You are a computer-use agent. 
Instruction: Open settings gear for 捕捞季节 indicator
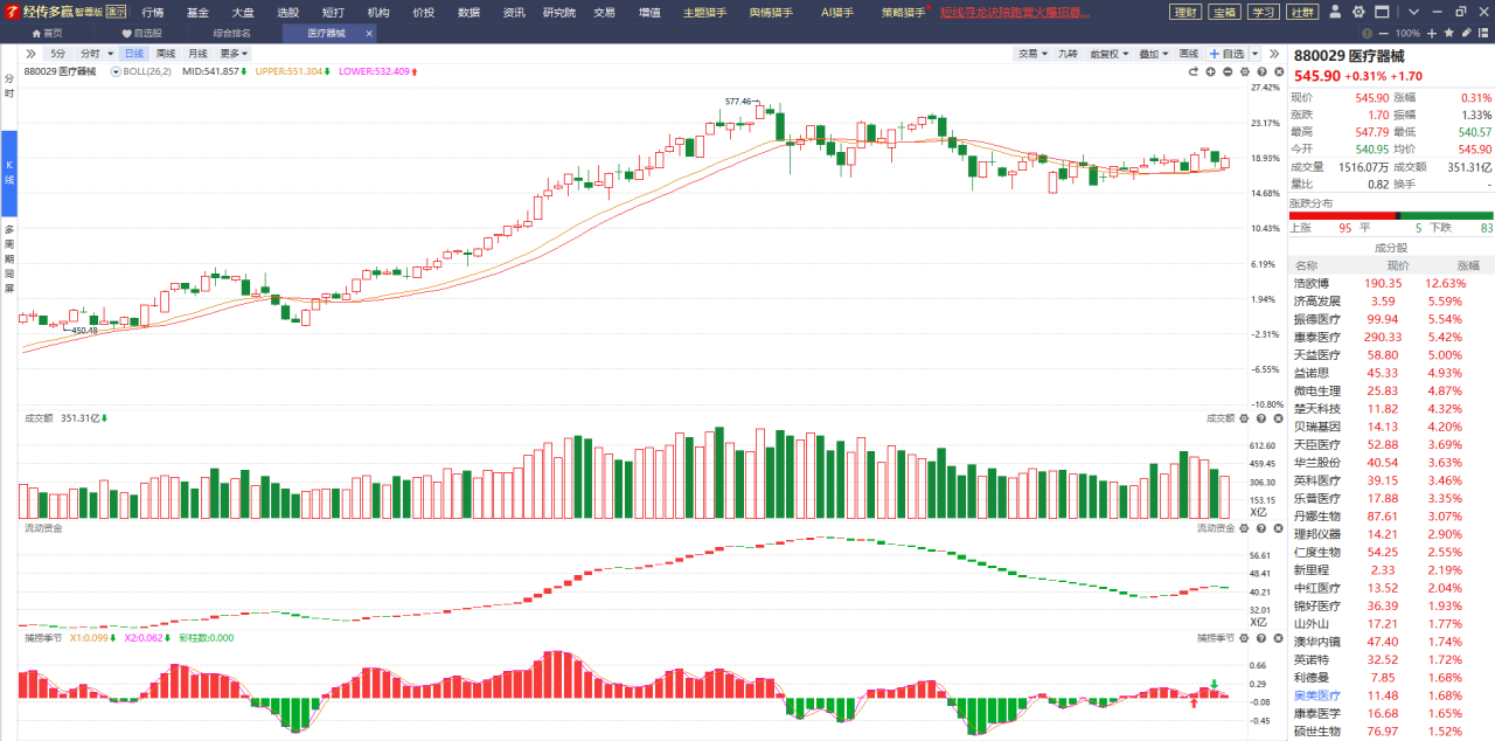1244,637
